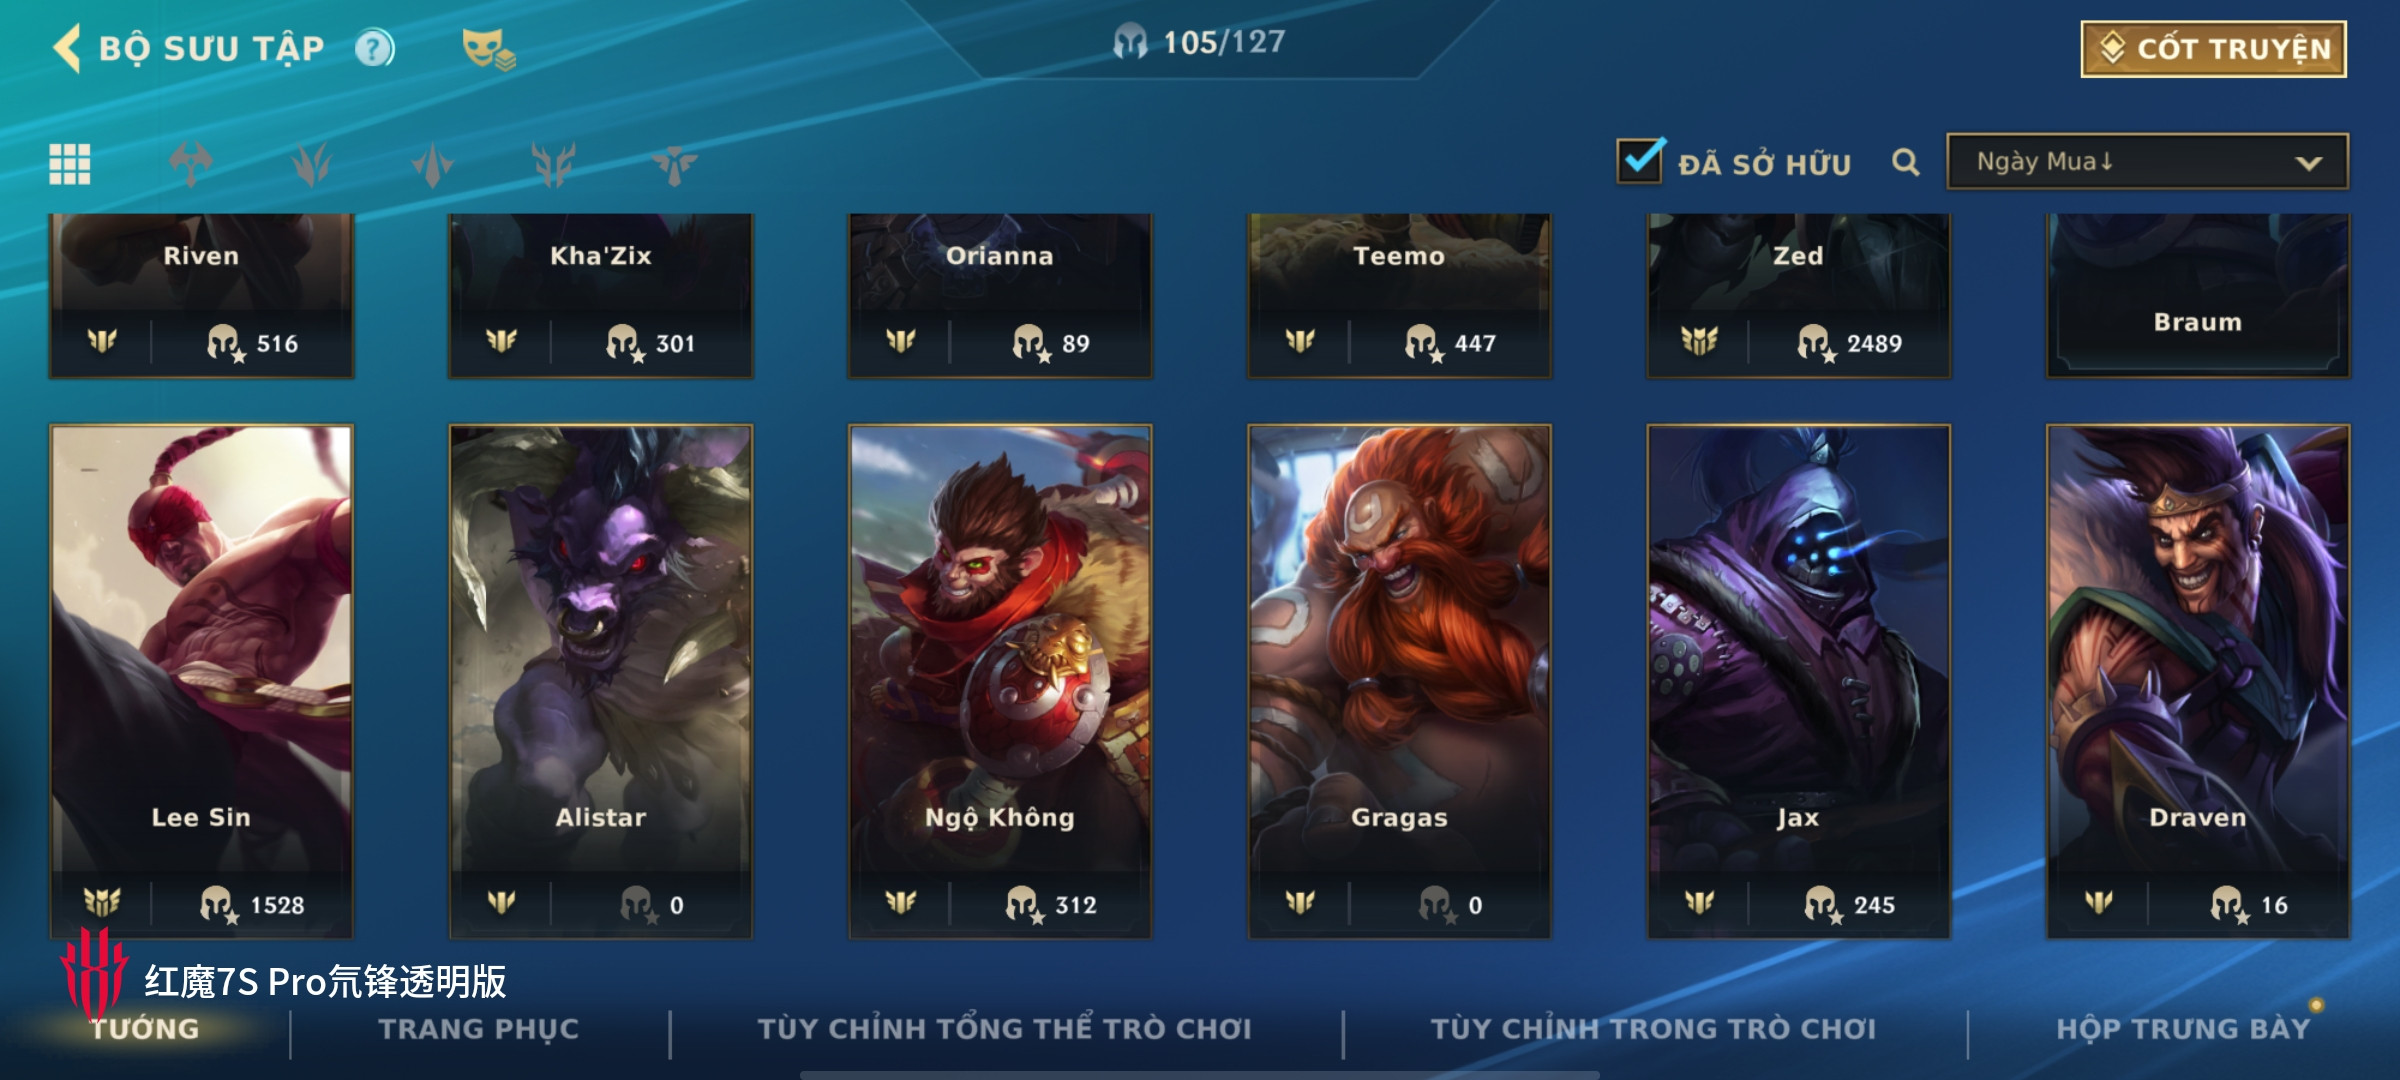Filter by the support role icon
The image size is (2400, 1080).
click(x=675, y=164)
